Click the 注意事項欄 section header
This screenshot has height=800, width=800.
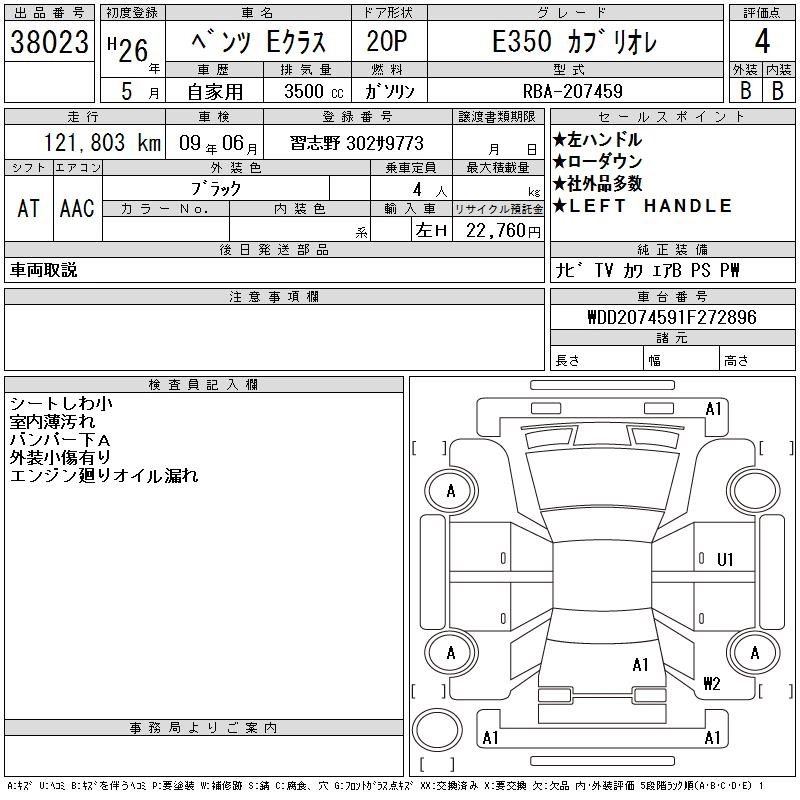(274, 297)
